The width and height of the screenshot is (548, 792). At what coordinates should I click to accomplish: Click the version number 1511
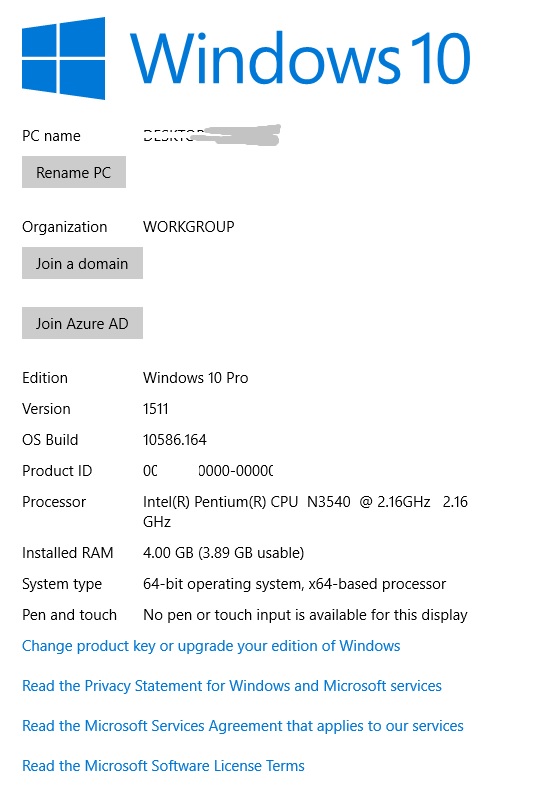coord(156,409)
